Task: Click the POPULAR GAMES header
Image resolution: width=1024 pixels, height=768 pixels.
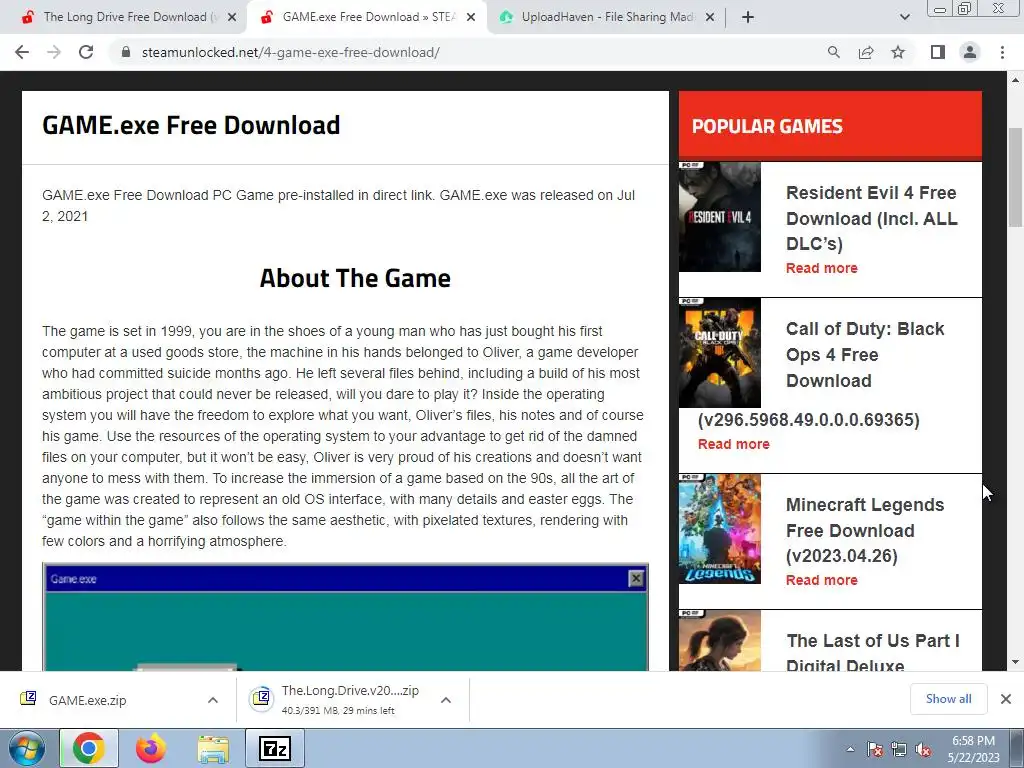Action: (x=767, y=126)
